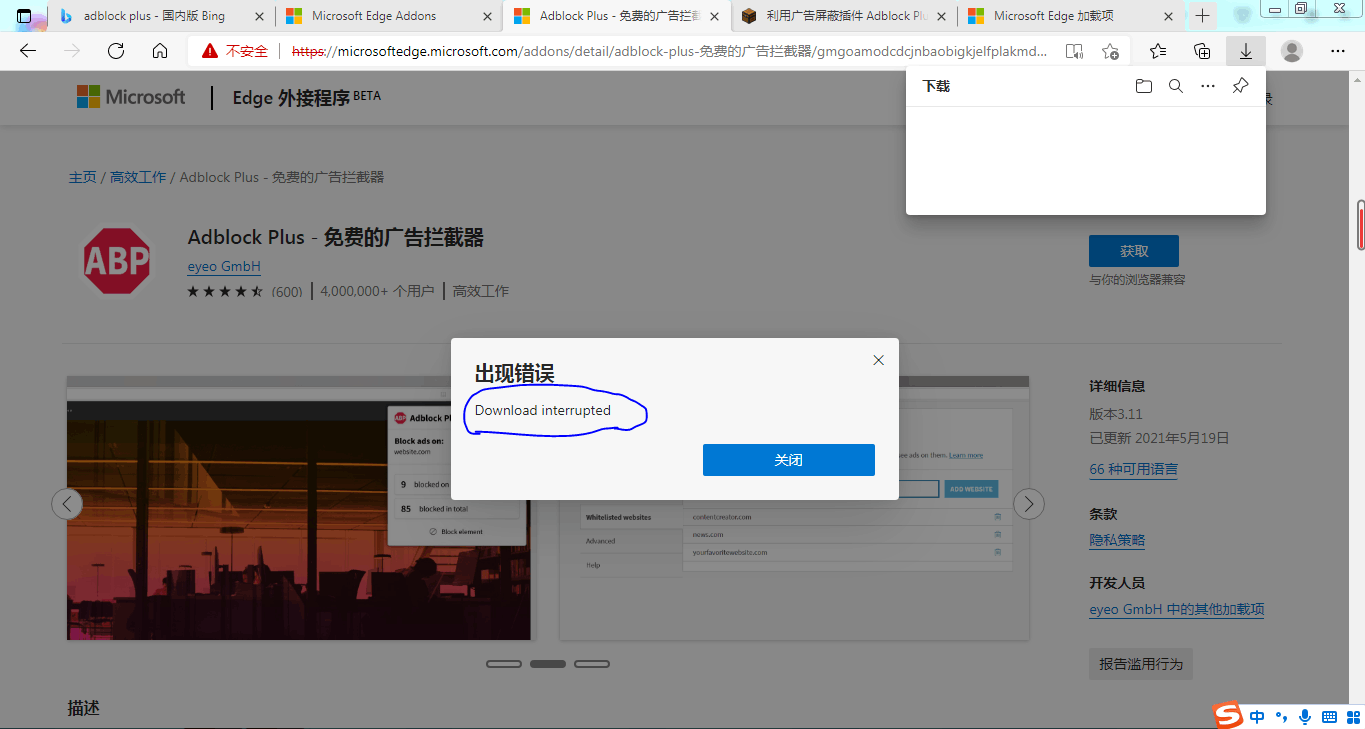Click the 不安全 security warning indicator
Screen dimensions: 1365x729
pos(236,51)
